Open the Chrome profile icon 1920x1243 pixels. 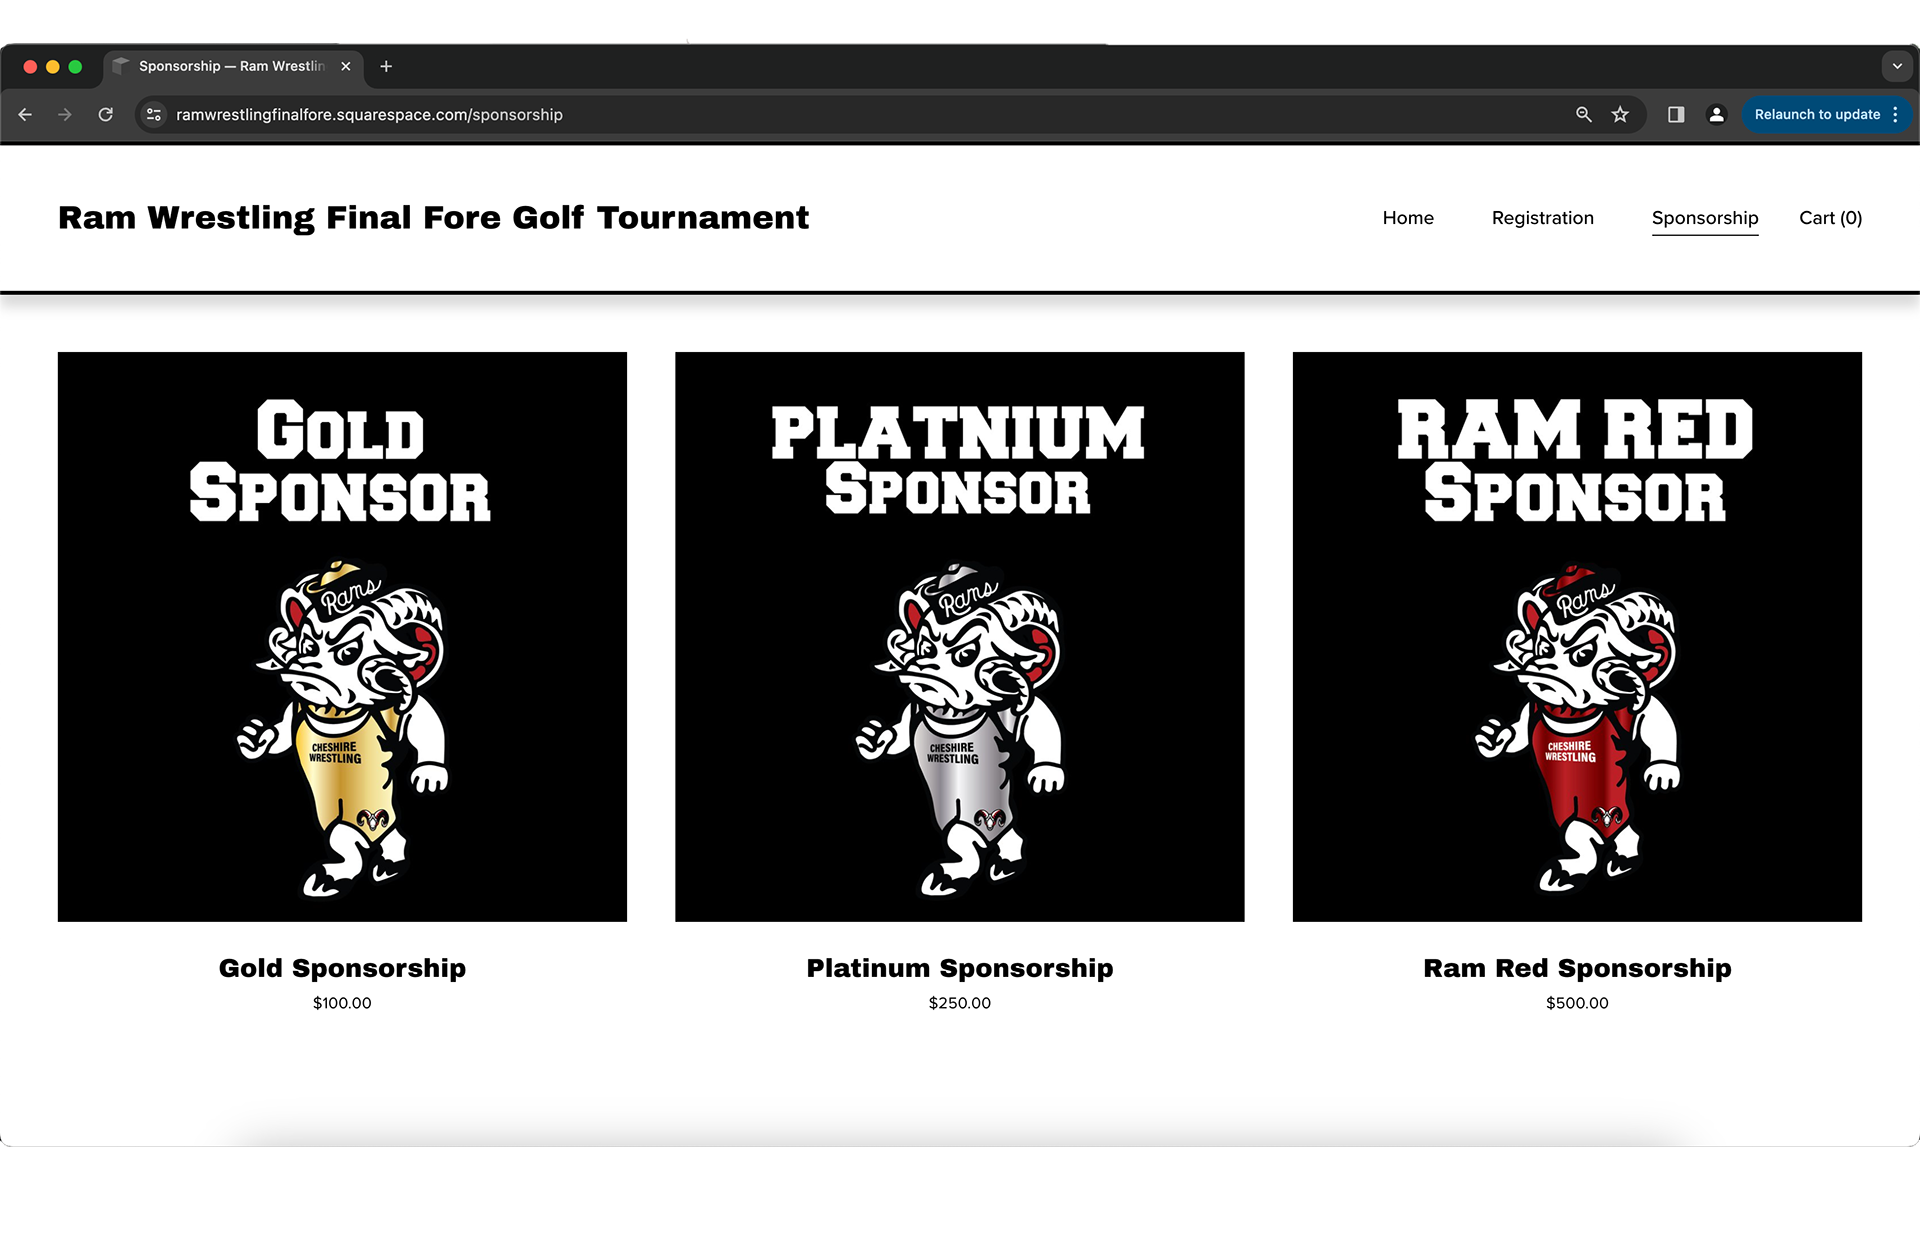(x=1716, y=115)
